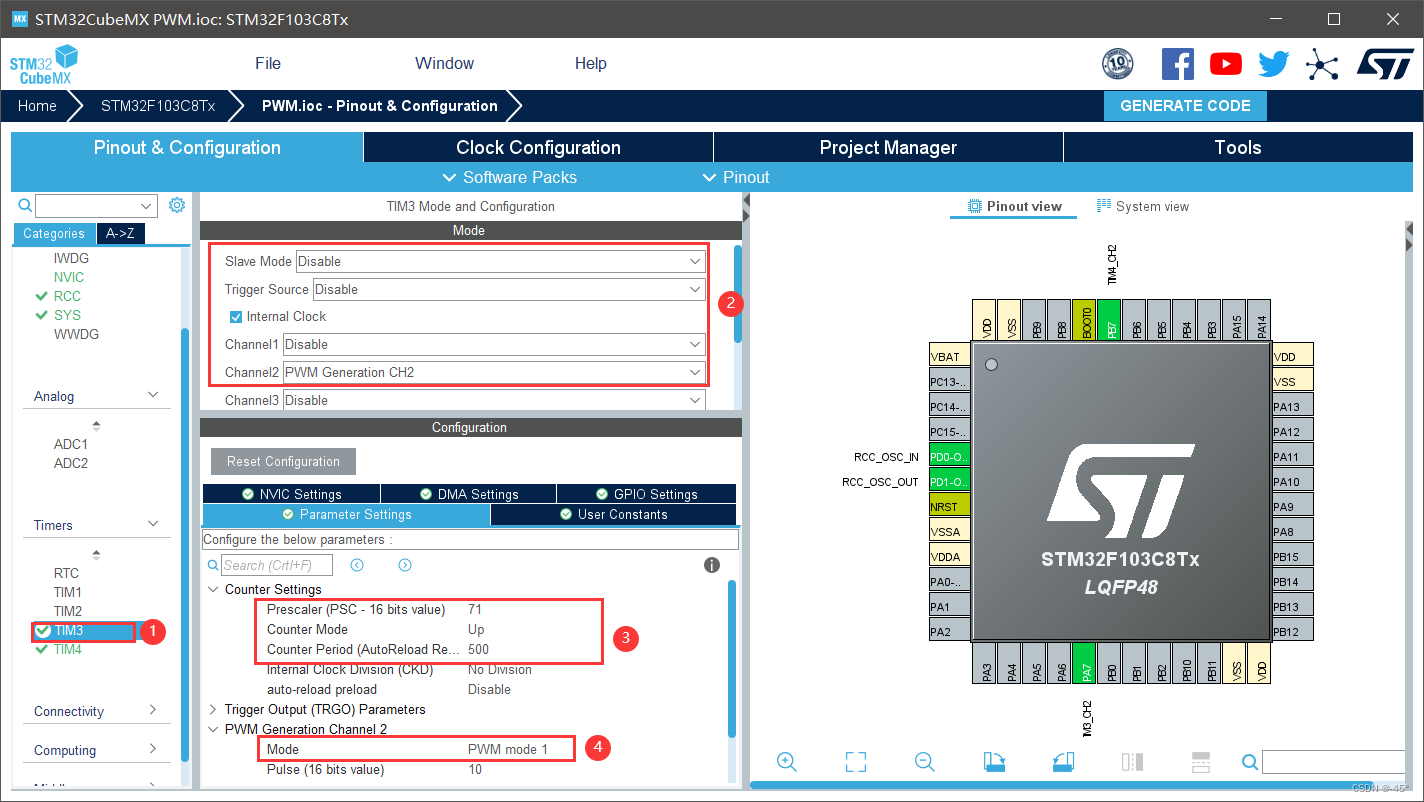The image size is (1424, 802).
Task: Go to next parameter search result
Action: pyautogui.click(x=405, y=565)
